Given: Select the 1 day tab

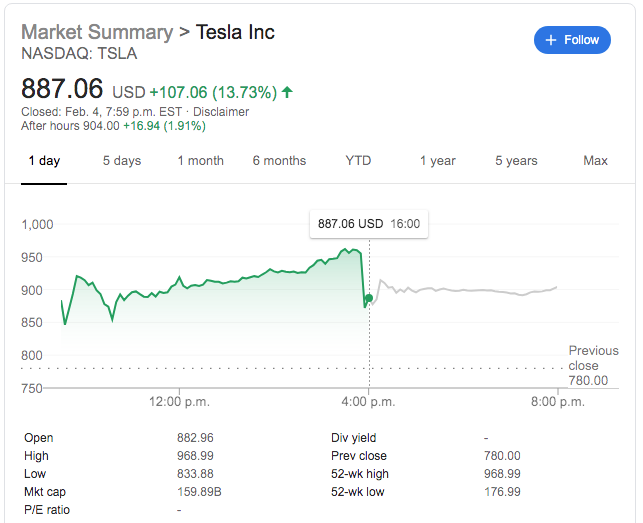Looking at the screenshot, I should [44, 161].
